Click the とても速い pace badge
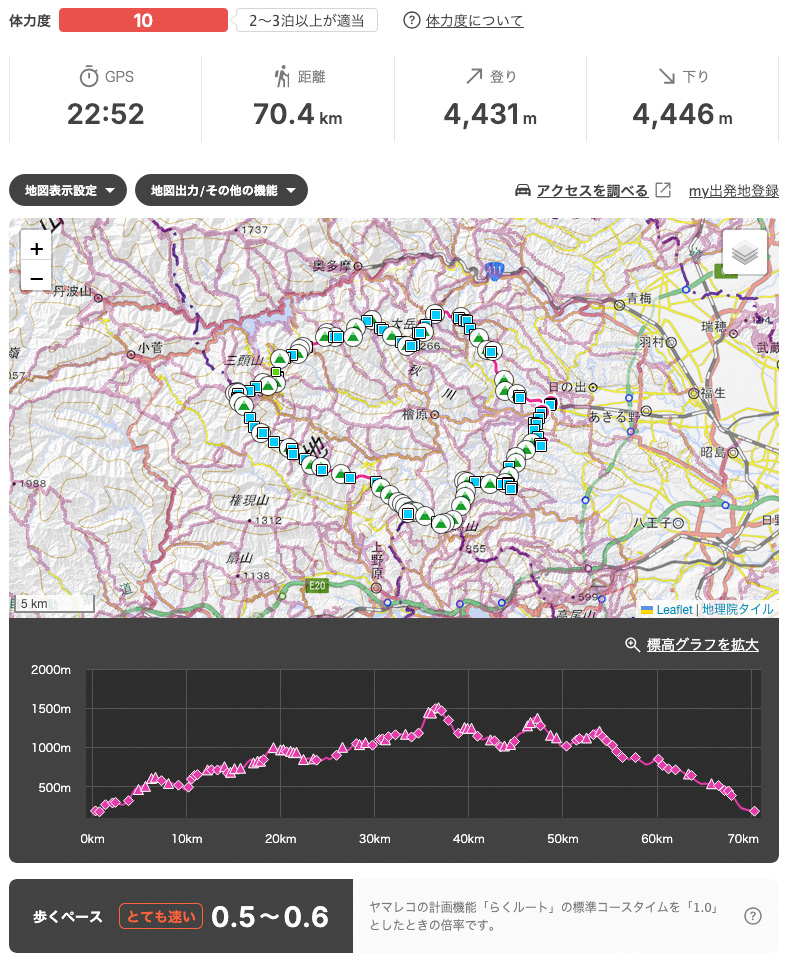 pyautogui.click(x=162, y=916)
